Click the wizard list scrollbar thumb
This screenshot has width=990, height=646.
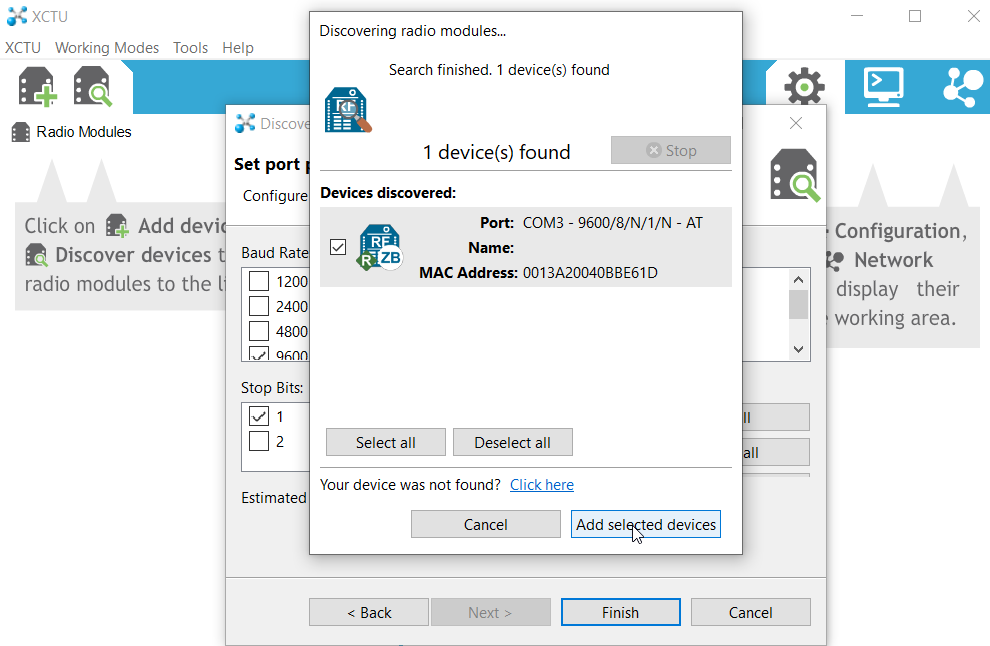click(x=798, y=304)
